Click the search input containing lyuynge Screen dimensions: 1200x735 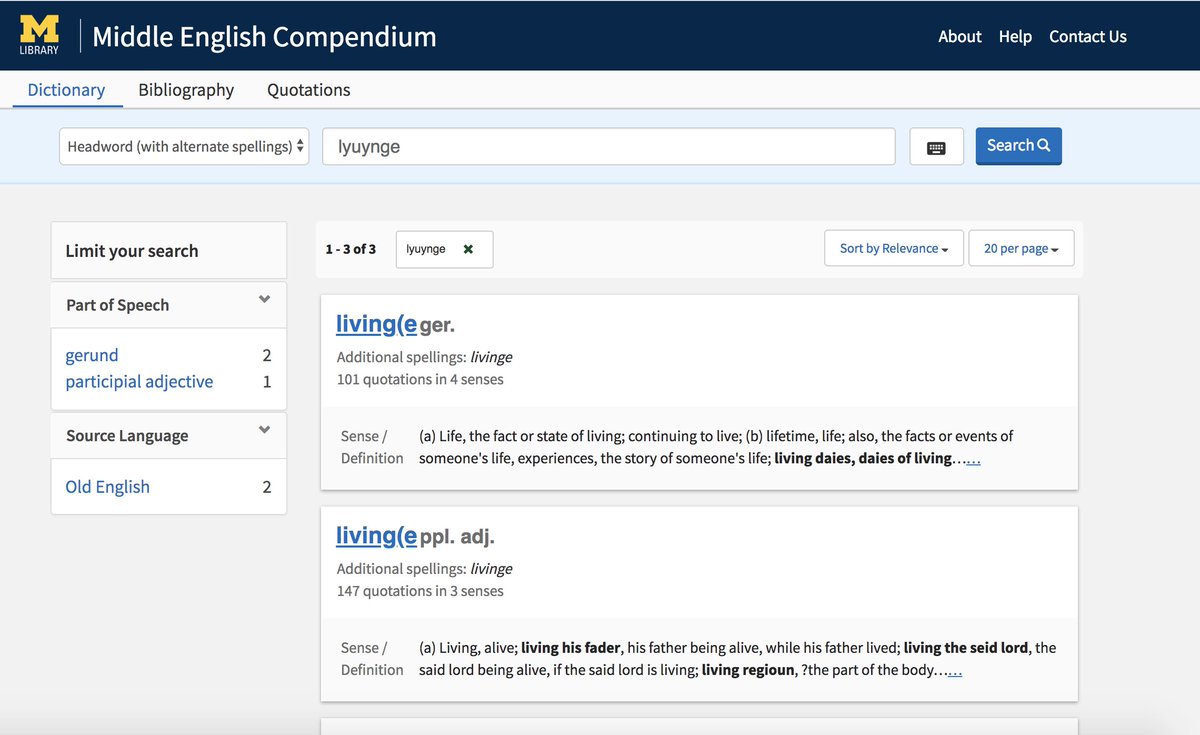pyautogui.click(x=608, y=146)
